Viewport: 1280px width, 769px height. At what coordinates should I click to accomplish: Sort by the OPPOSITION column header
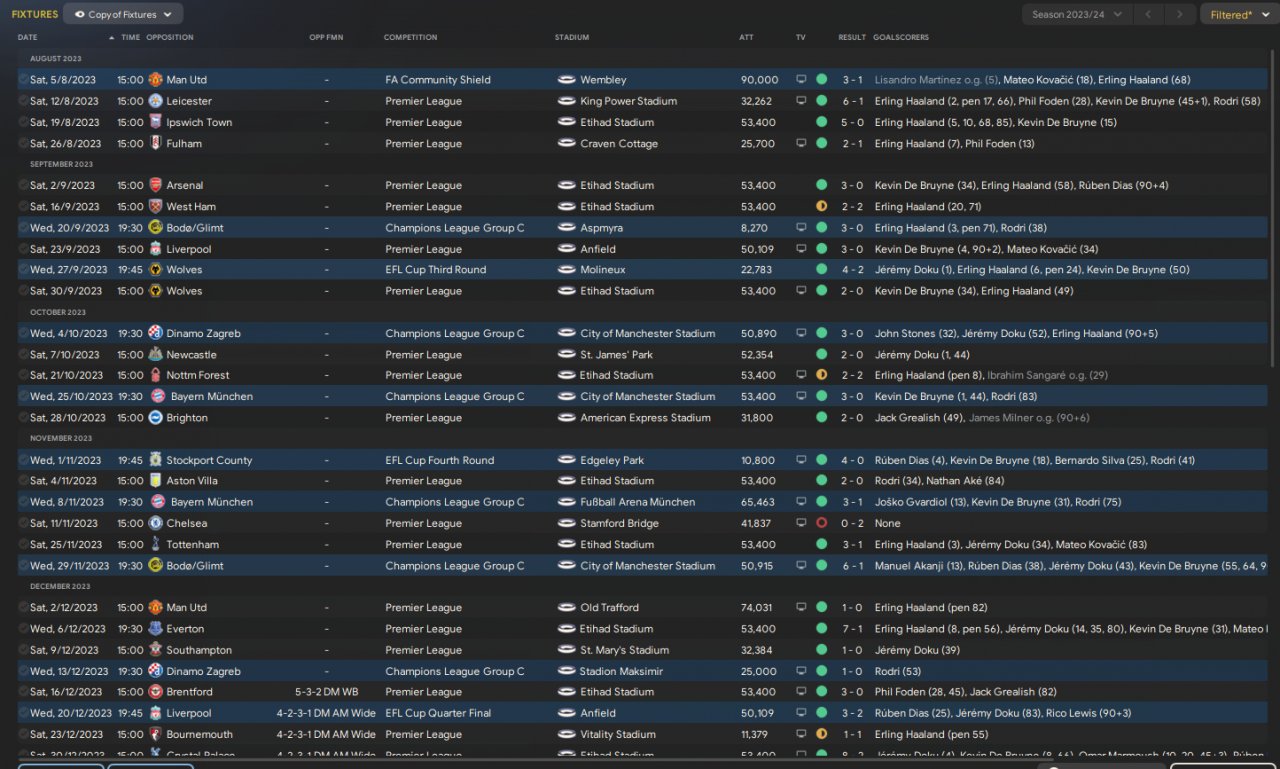click(x=170, y=38)
